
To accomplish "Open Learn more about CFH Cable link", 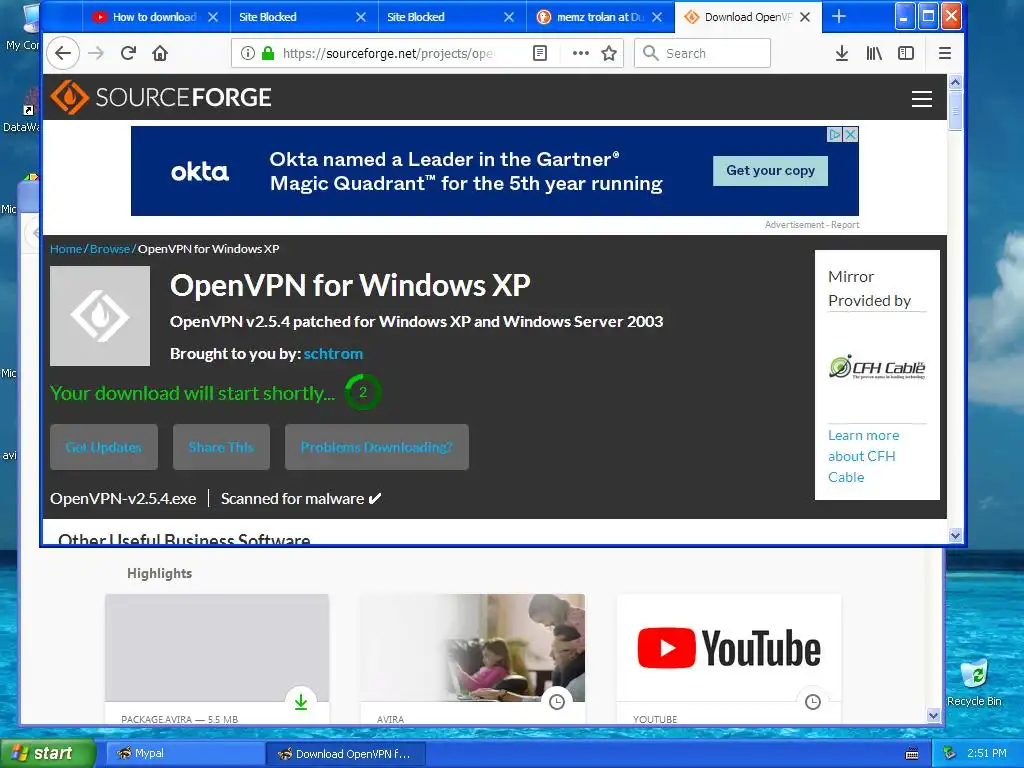I will (863, 456).
